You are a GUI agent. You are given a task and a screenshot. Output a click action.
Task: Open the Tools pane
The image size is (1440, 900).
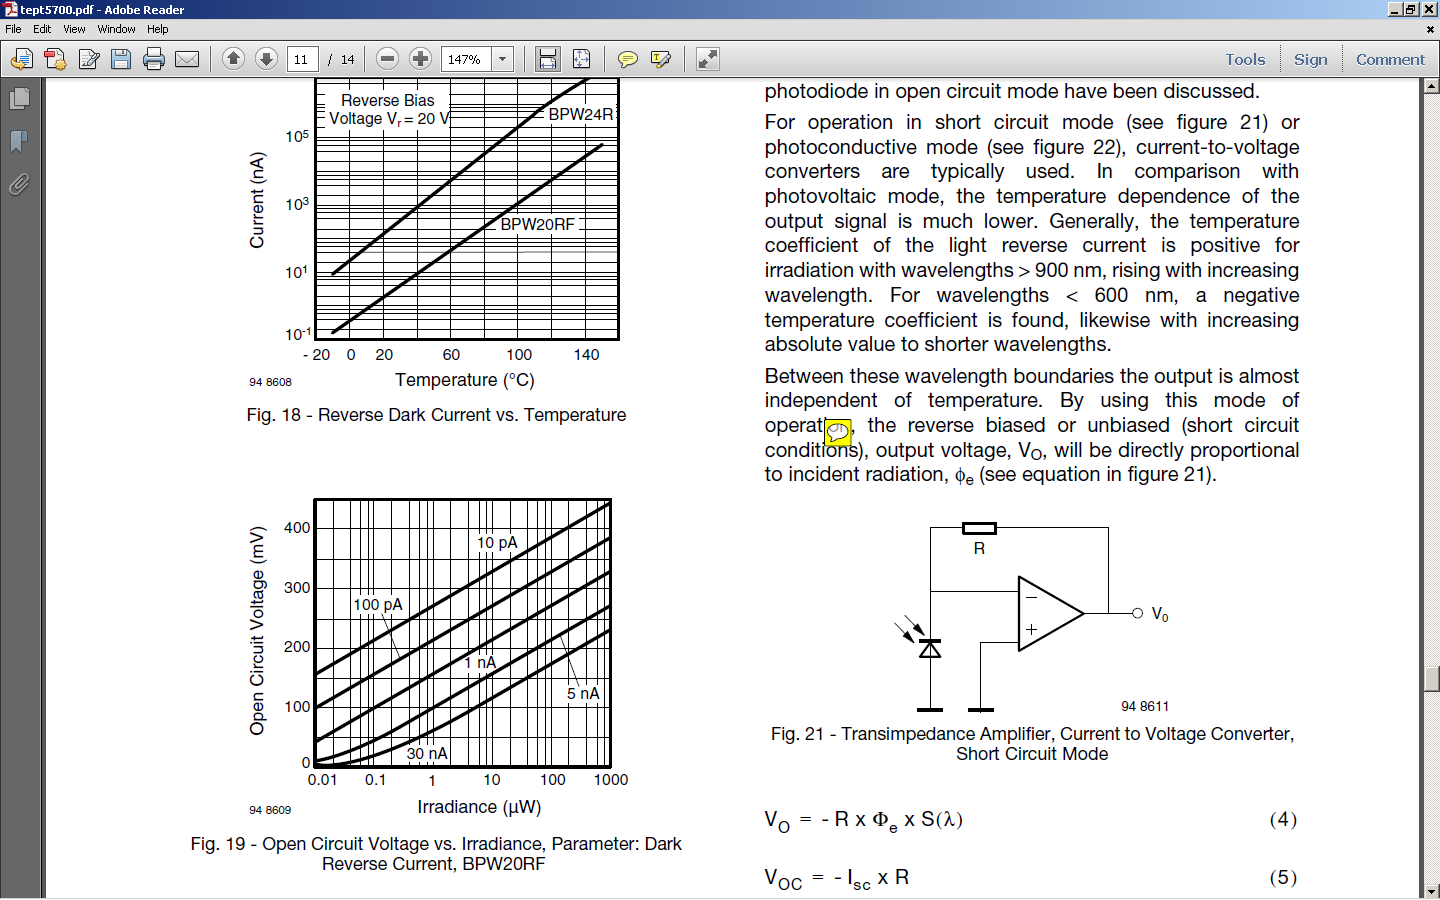click(x=1245, y=59)
